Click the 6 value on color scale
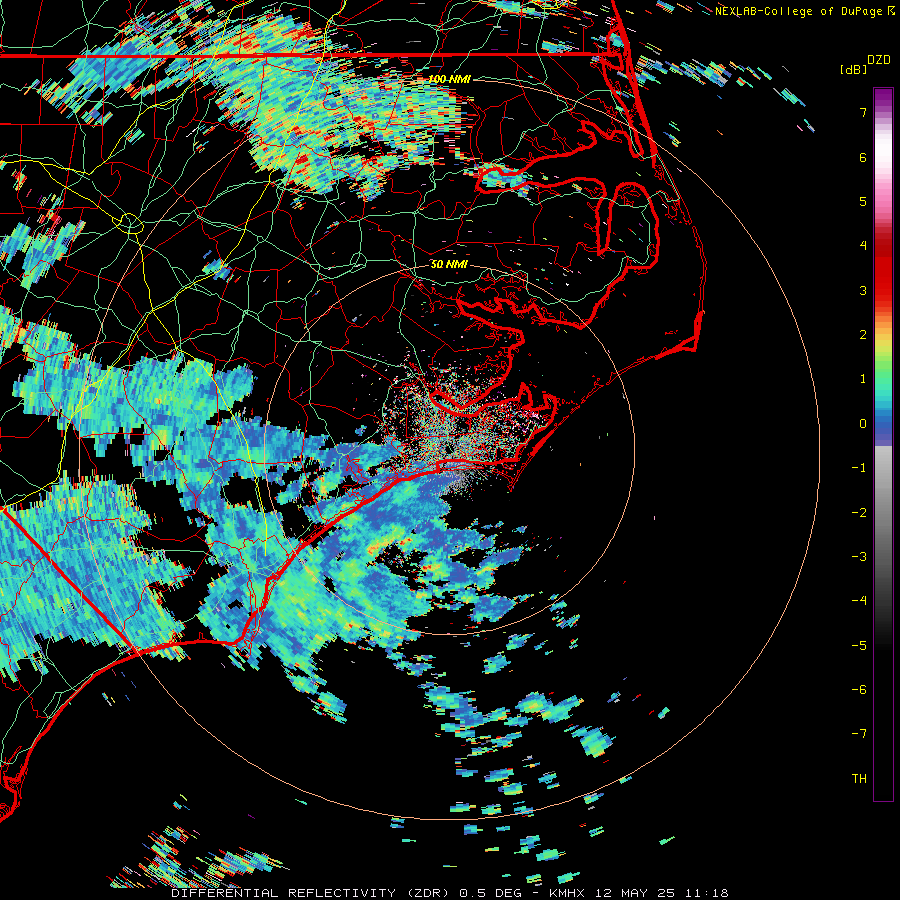This screenshot has height=900, width=900. [x=863, y=157]
